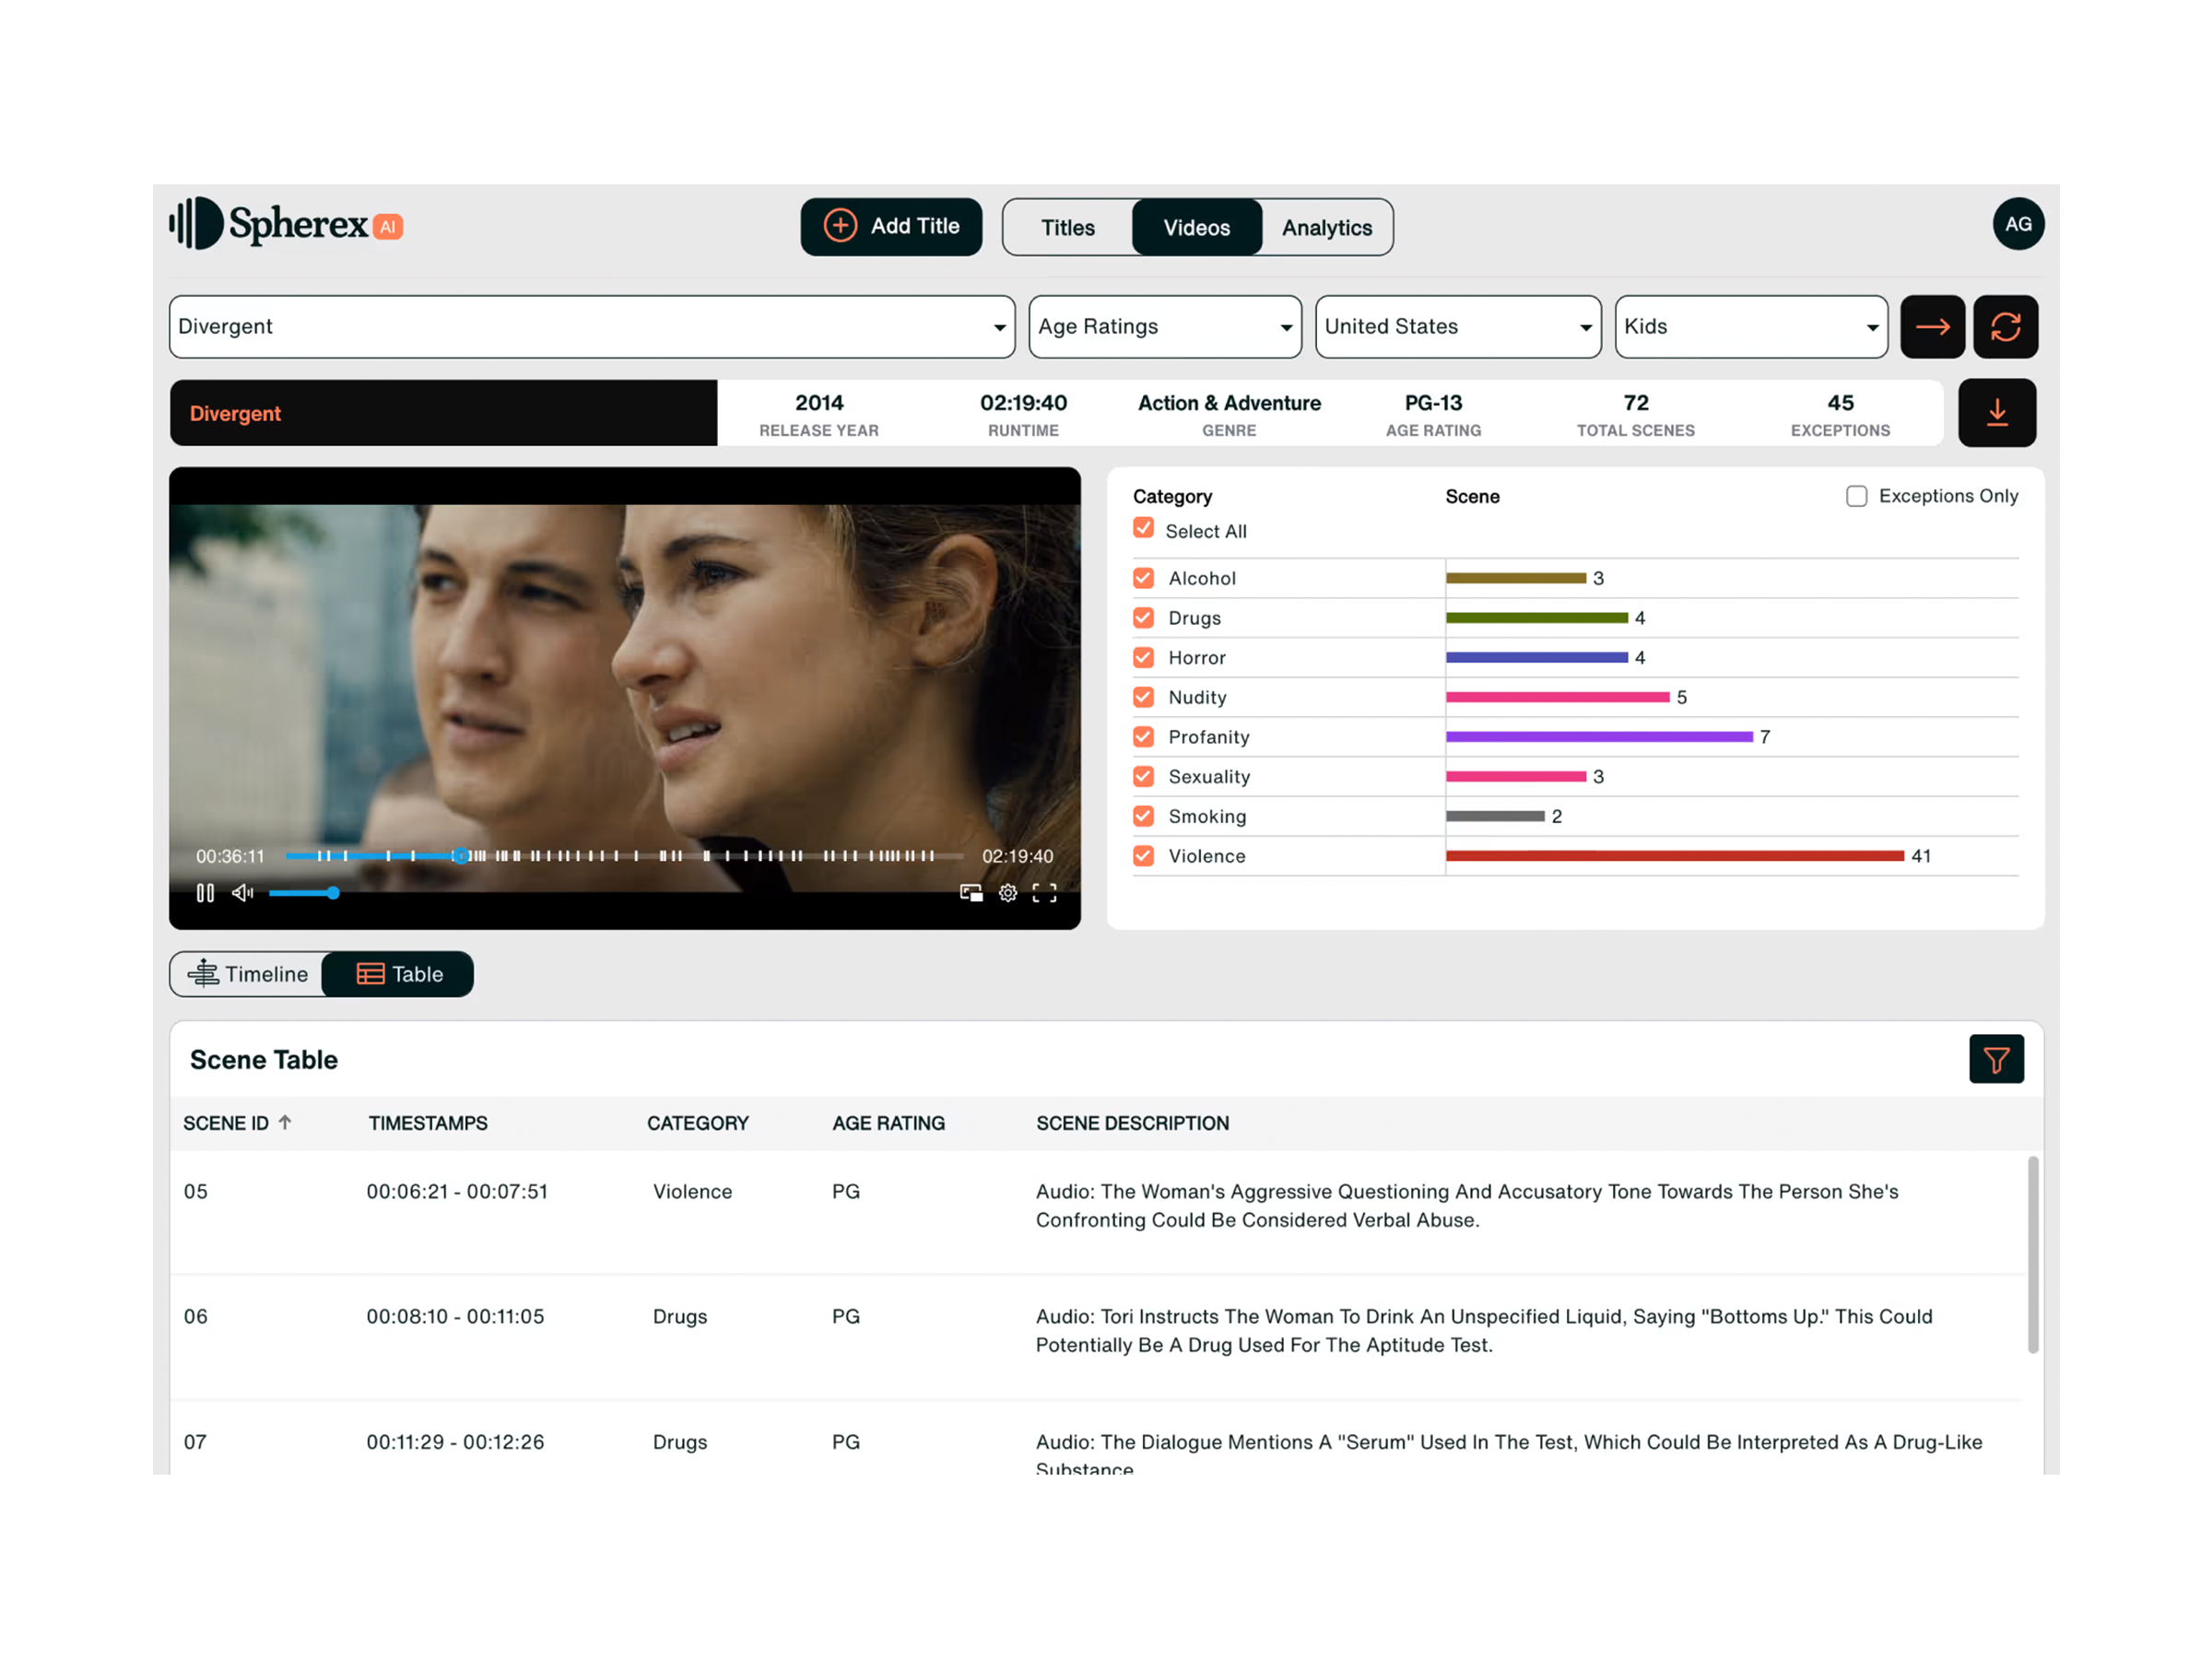Pause the video playback

tap(205, 893)
